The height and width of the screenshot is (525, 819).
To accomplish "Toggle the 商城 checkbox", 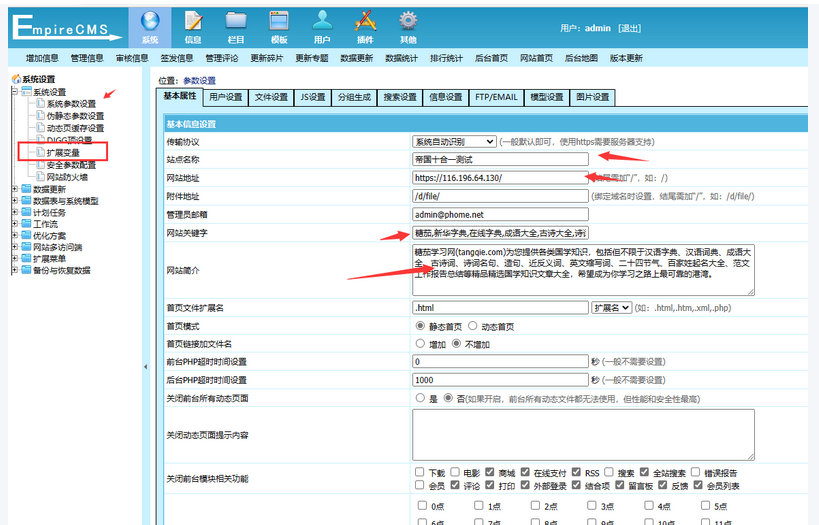I will 489,472.
